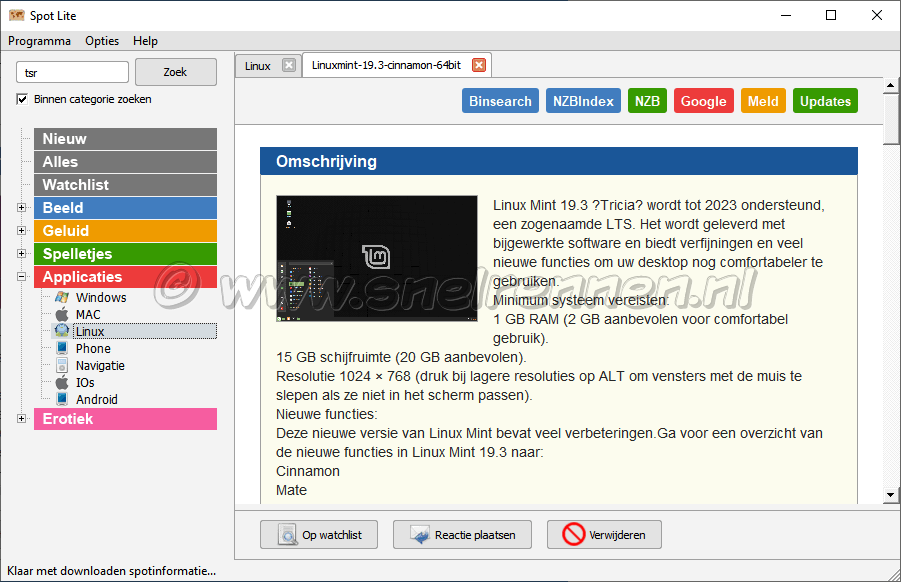Screen dimensions: 901x582
Task: Open Binsearch for this spot
Action: [500, 101]
